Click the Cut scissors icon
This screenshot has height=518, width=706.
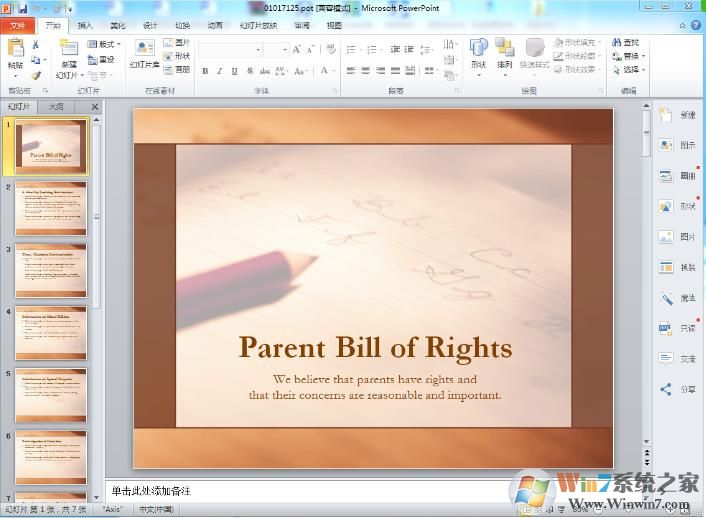(36, 44)
